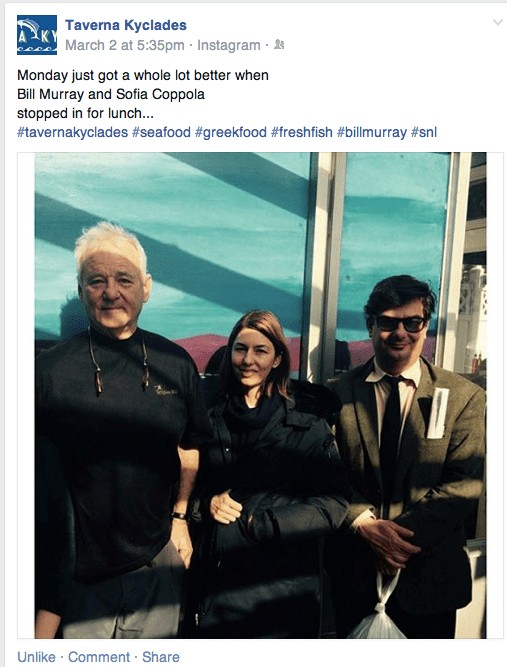Open the posted photo in viewer
507x667 pixels.
pyautogui.click(x=260, y=395)
